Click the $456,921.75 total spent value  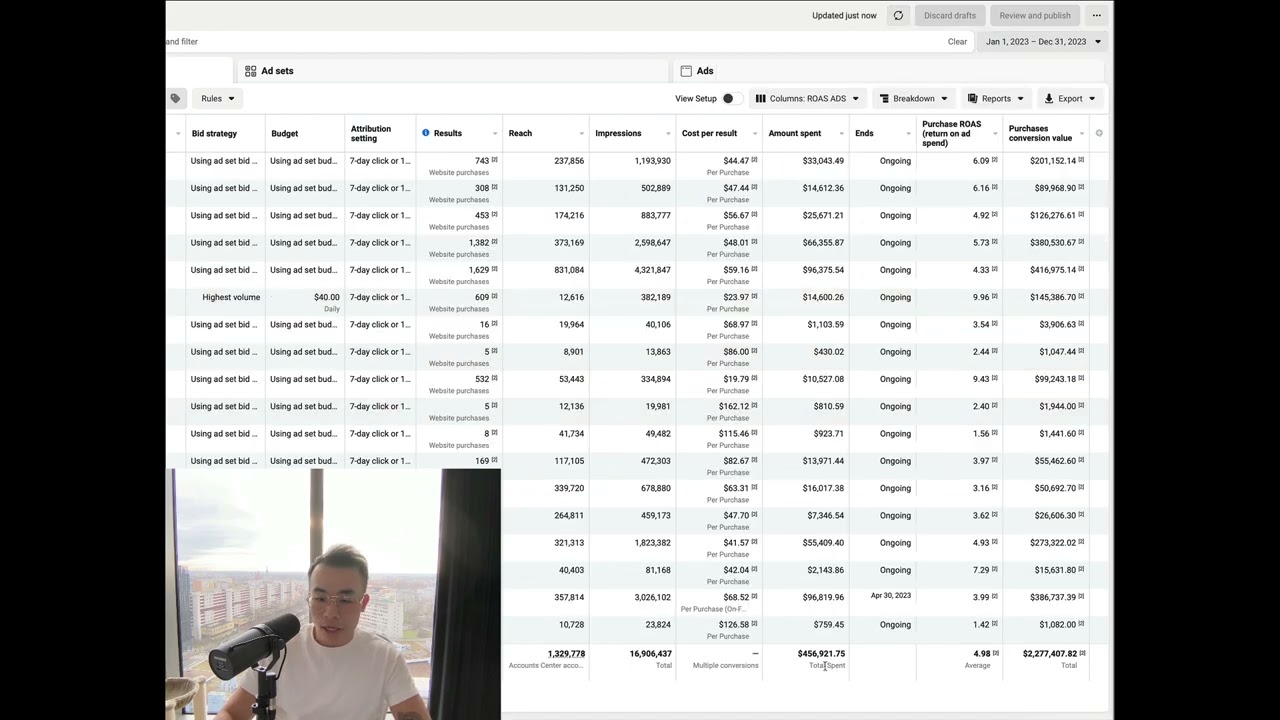point(821,653)
